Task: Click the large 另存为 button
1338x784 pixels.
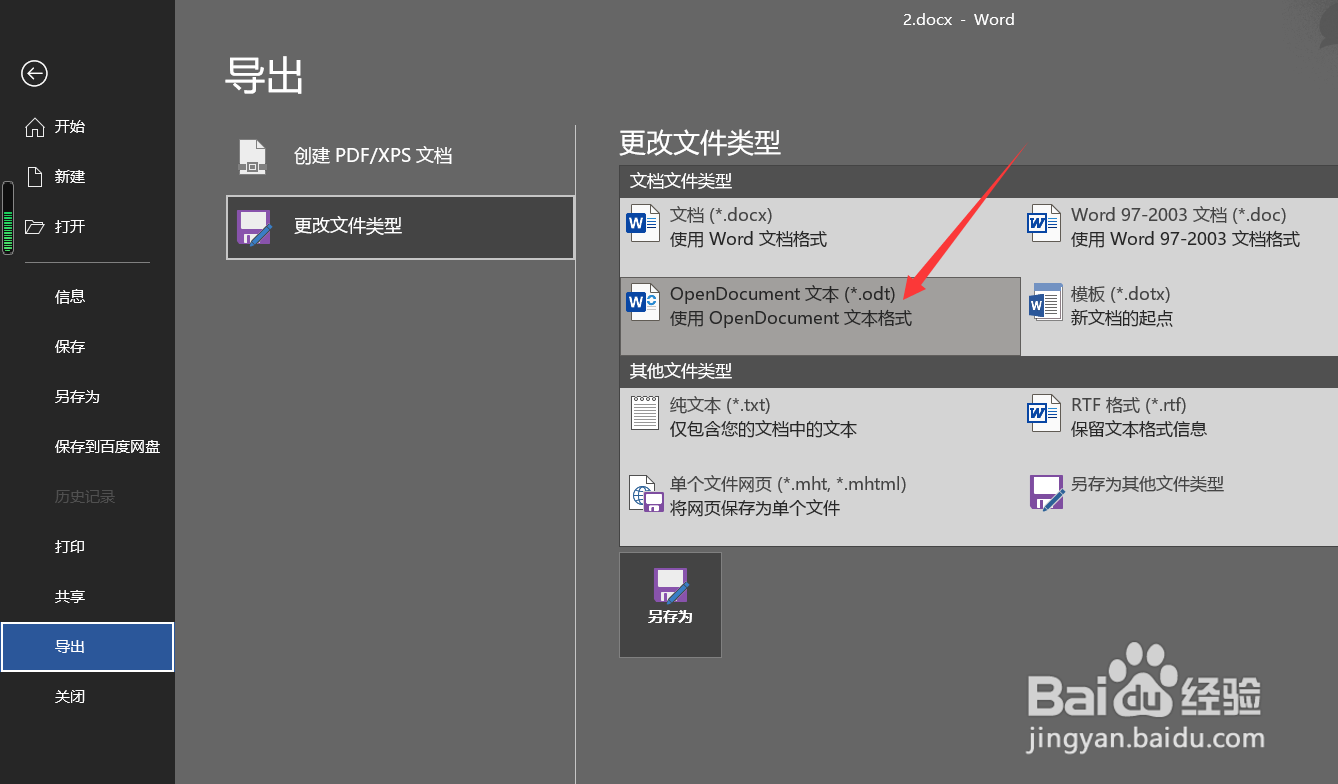Action: point(670,605)
